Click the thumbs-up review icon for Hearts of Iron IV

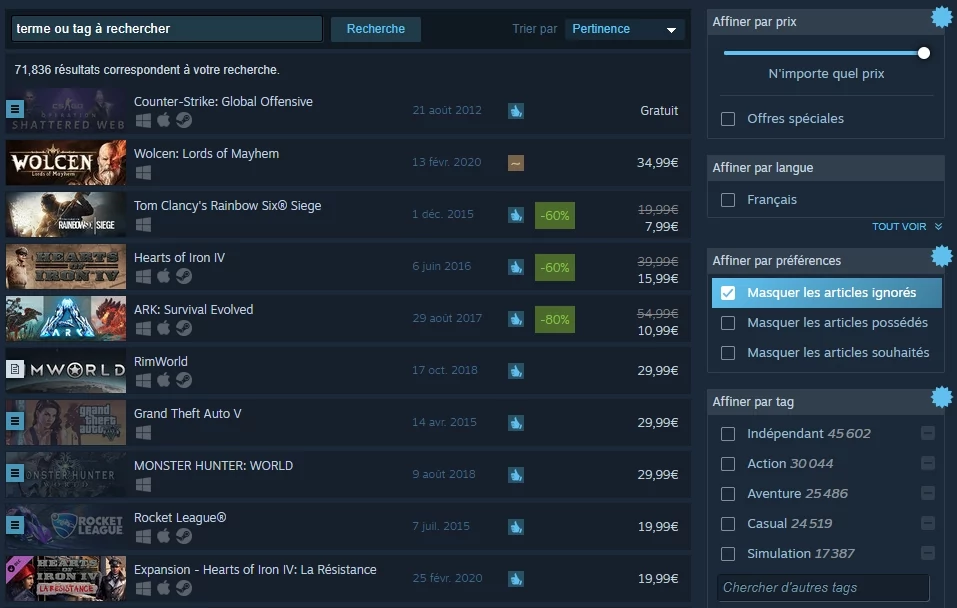tap(516, 267)
